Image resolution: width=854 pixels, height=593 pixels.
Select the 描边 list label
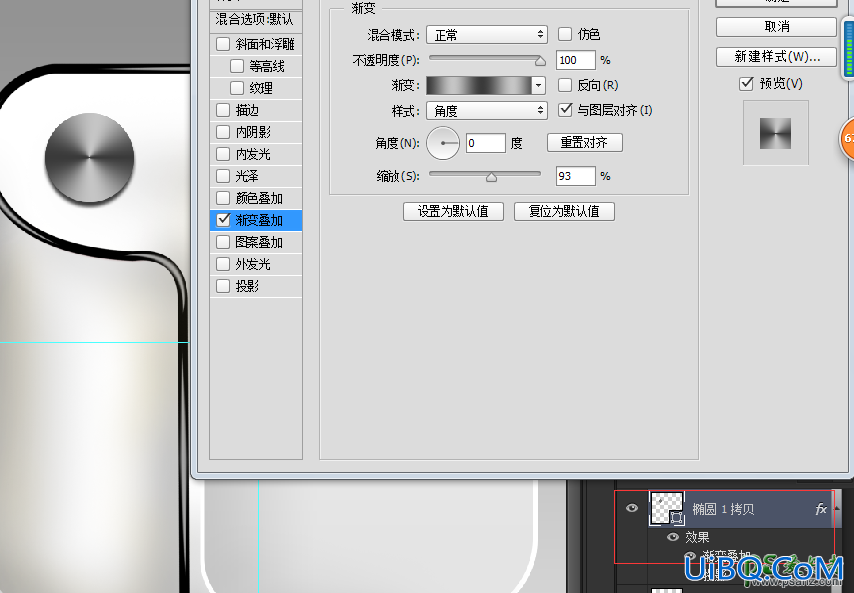point(247,110)
